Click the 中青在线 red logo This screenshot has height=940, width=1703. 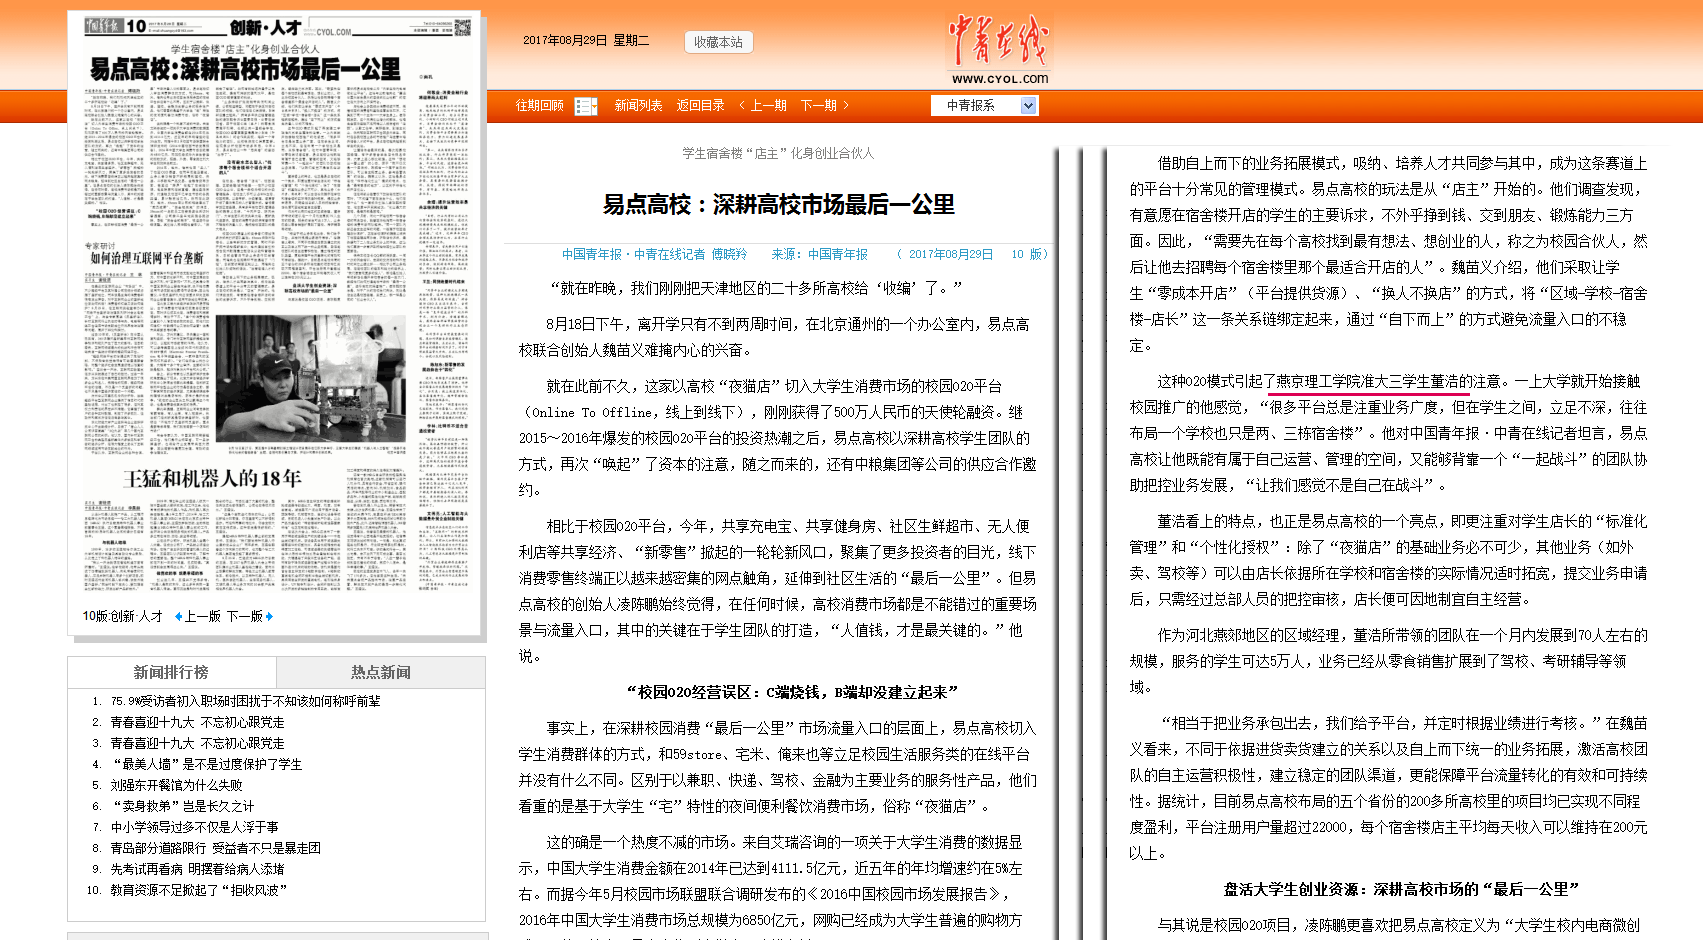[x=998, y=42]
